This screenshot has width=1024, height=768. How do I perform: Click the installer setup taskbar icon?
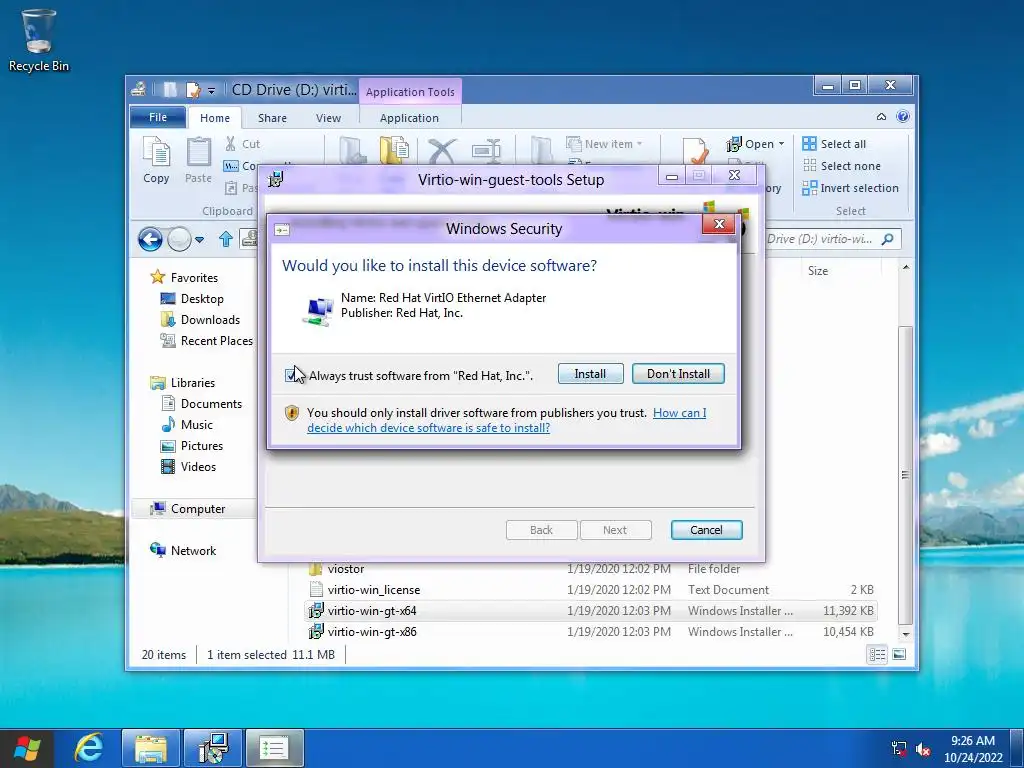click(x=213, y=748)
